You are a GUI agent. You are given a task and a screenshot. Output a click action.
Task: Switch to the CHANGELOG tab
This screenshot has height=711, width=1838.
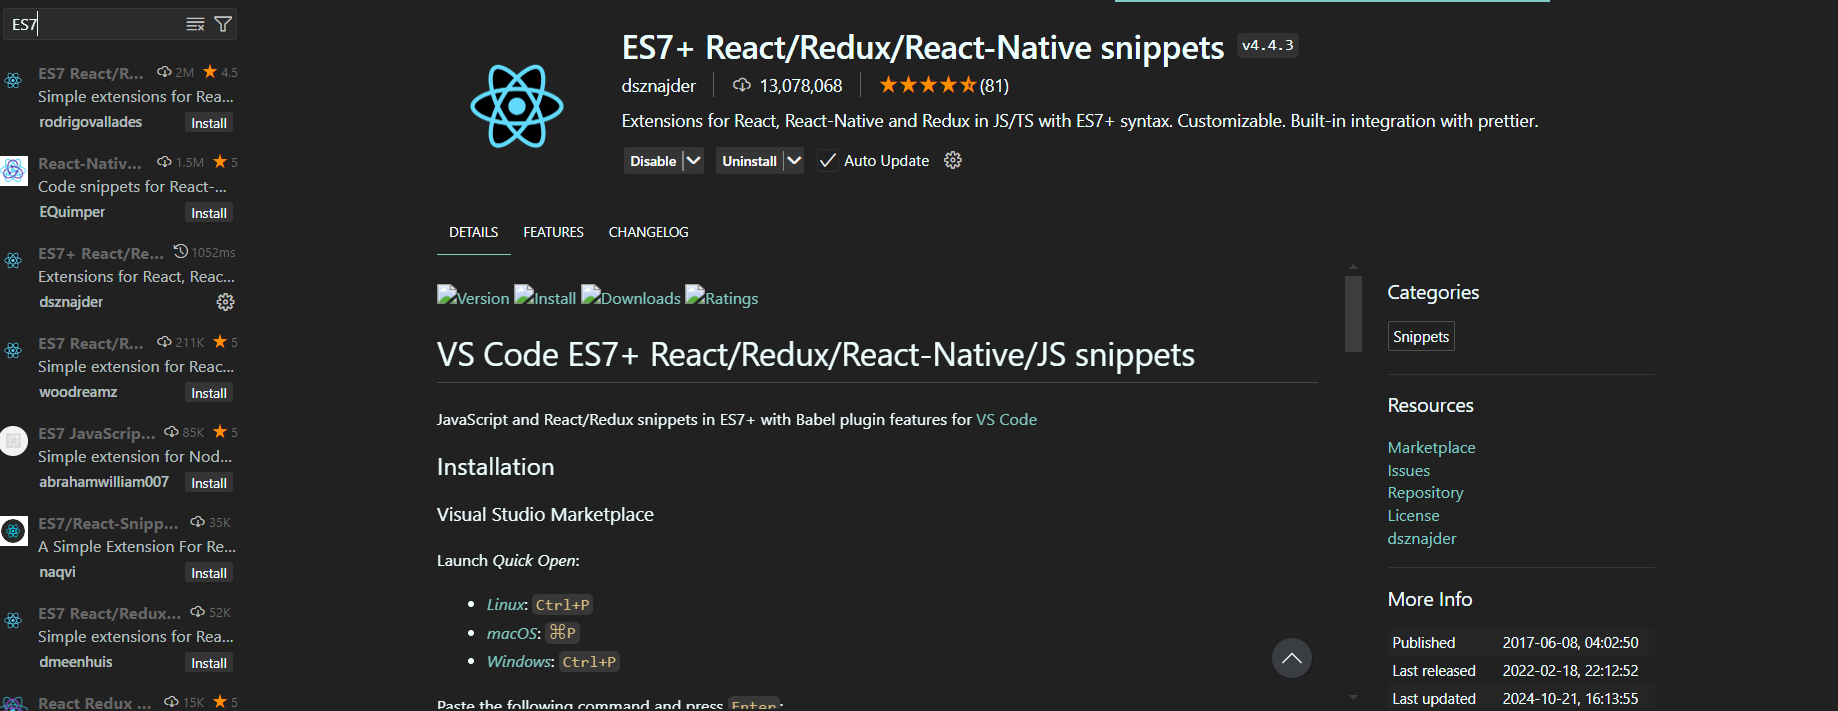tap(648, 232)
